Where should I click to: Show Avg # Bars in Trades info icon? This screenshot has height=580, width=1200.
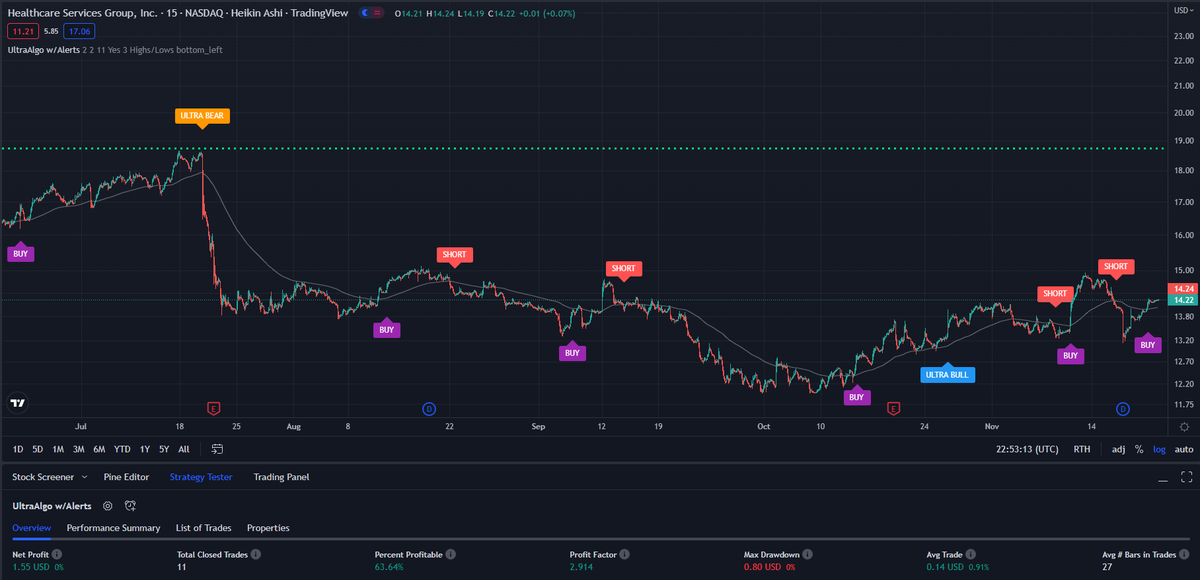click(1185, 553)
